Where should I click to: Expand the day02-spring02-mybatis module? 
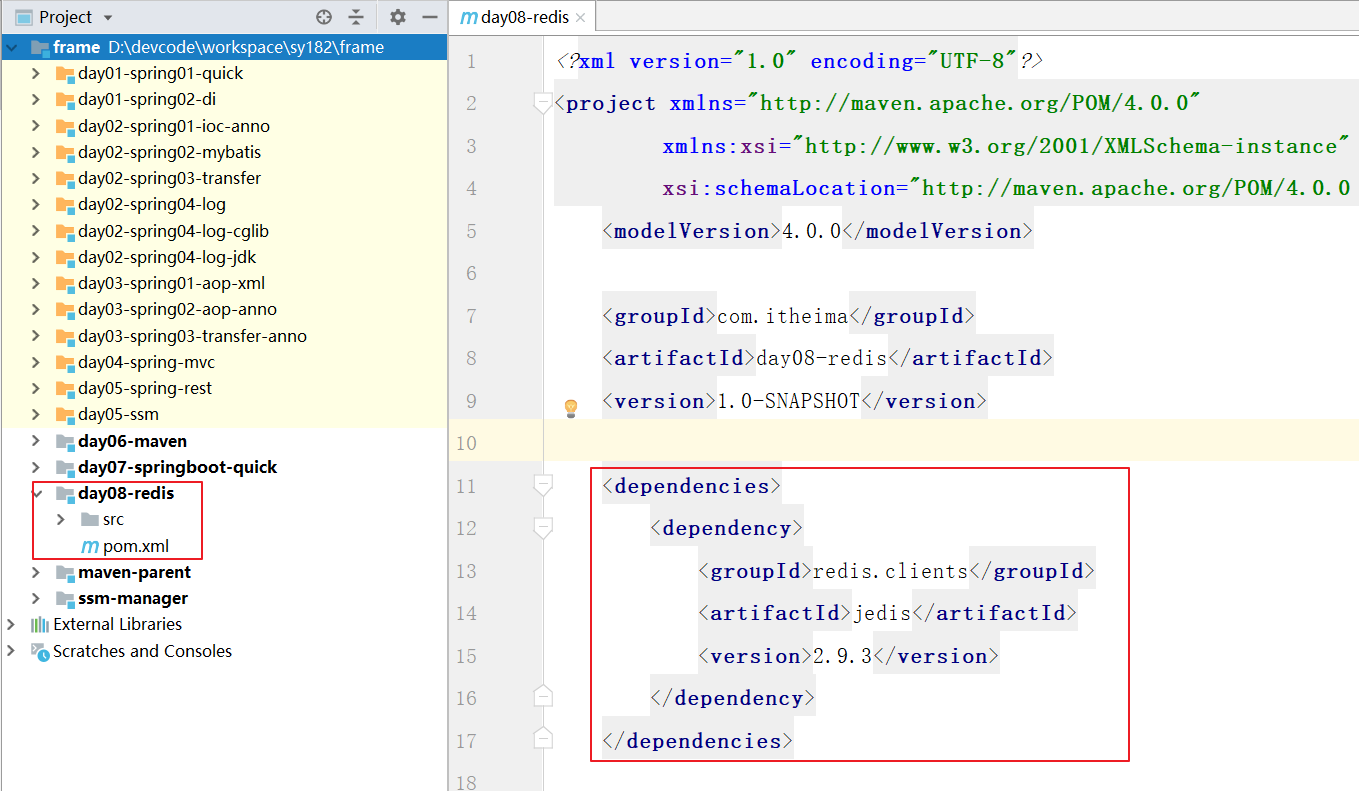(x=36, y=152)
